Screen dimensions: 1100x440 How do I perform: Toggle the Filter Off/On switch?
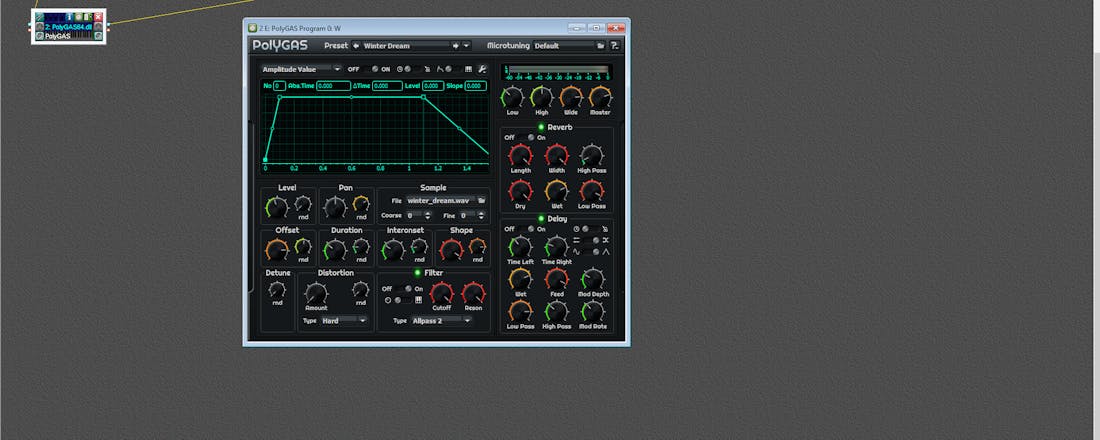[x=403, y=289]
